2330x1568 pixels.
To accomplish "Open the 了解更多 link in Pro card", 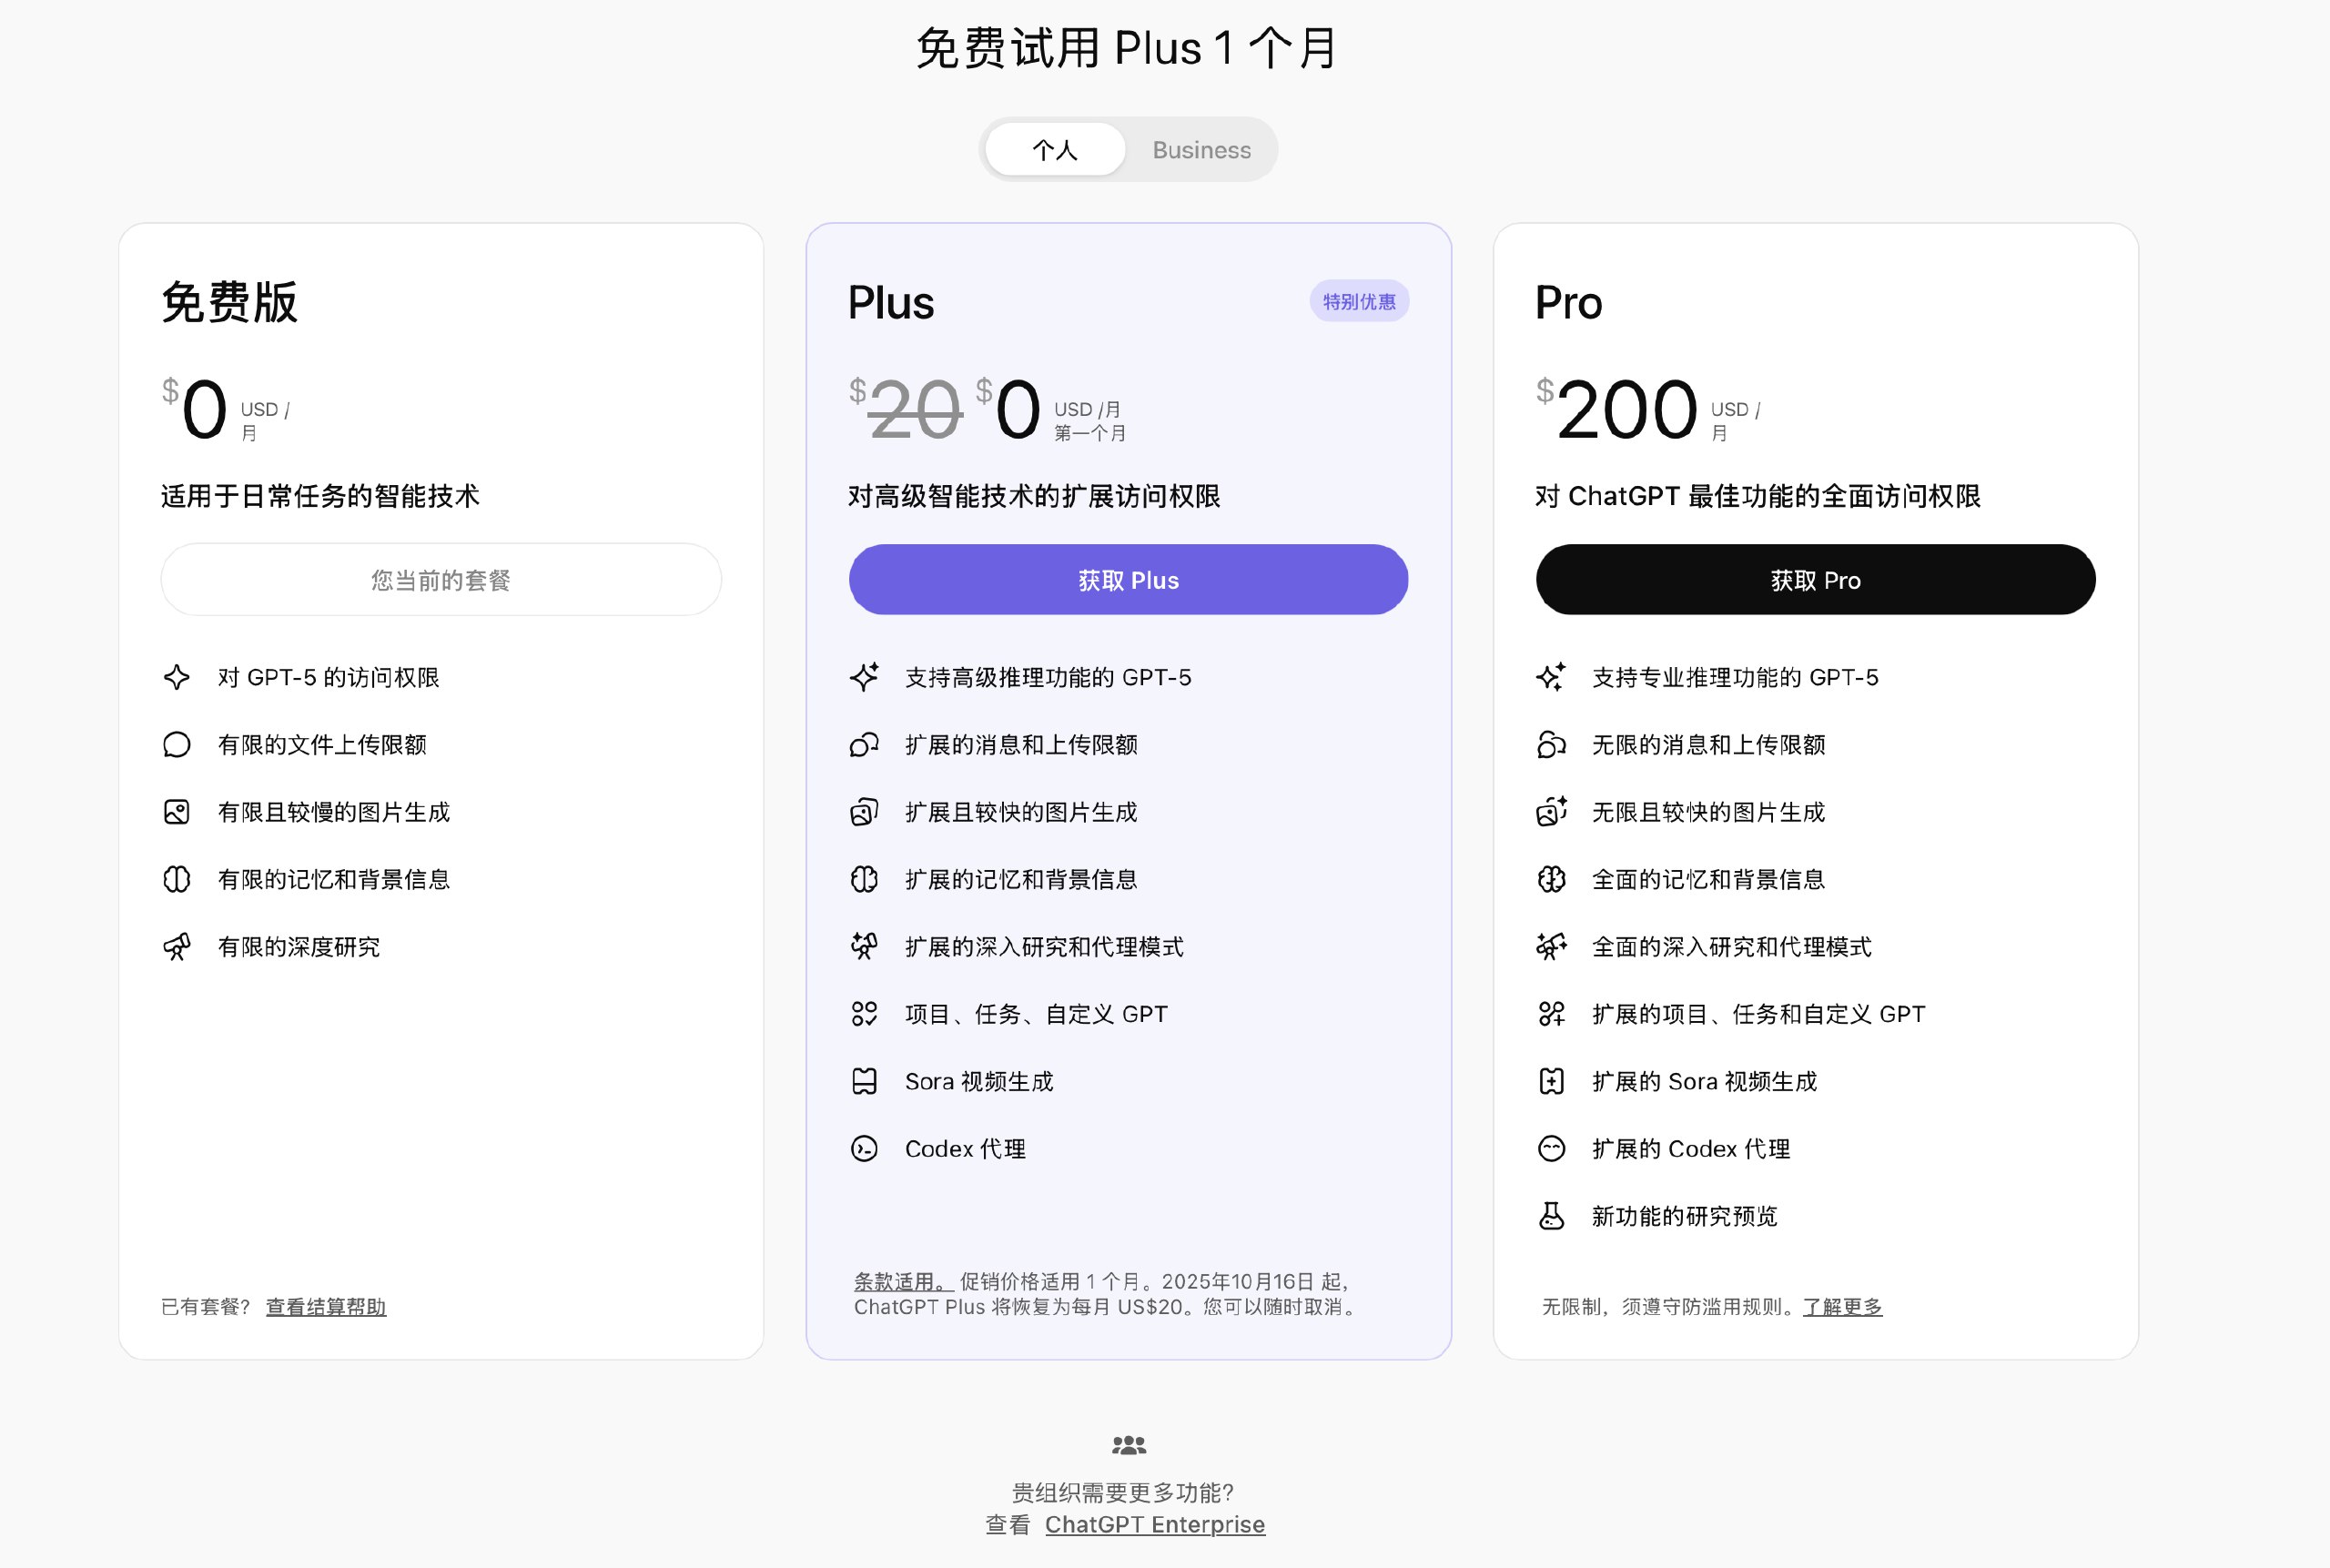I will point(1843,1307).
